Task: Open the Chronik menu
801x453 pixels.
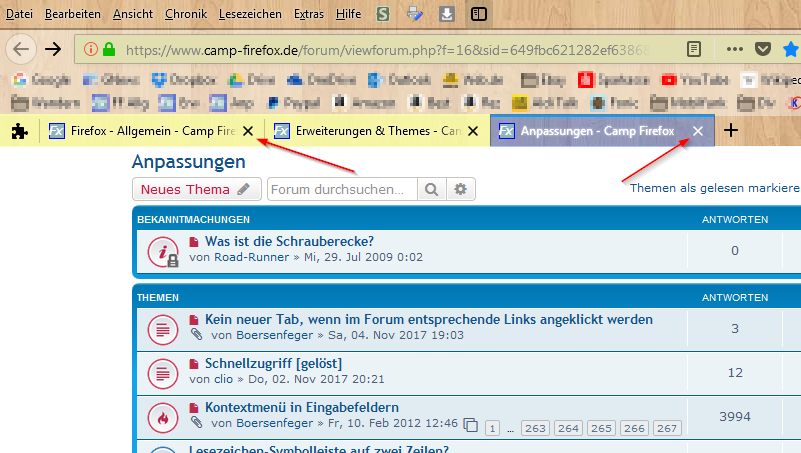Action: point(186,14)
